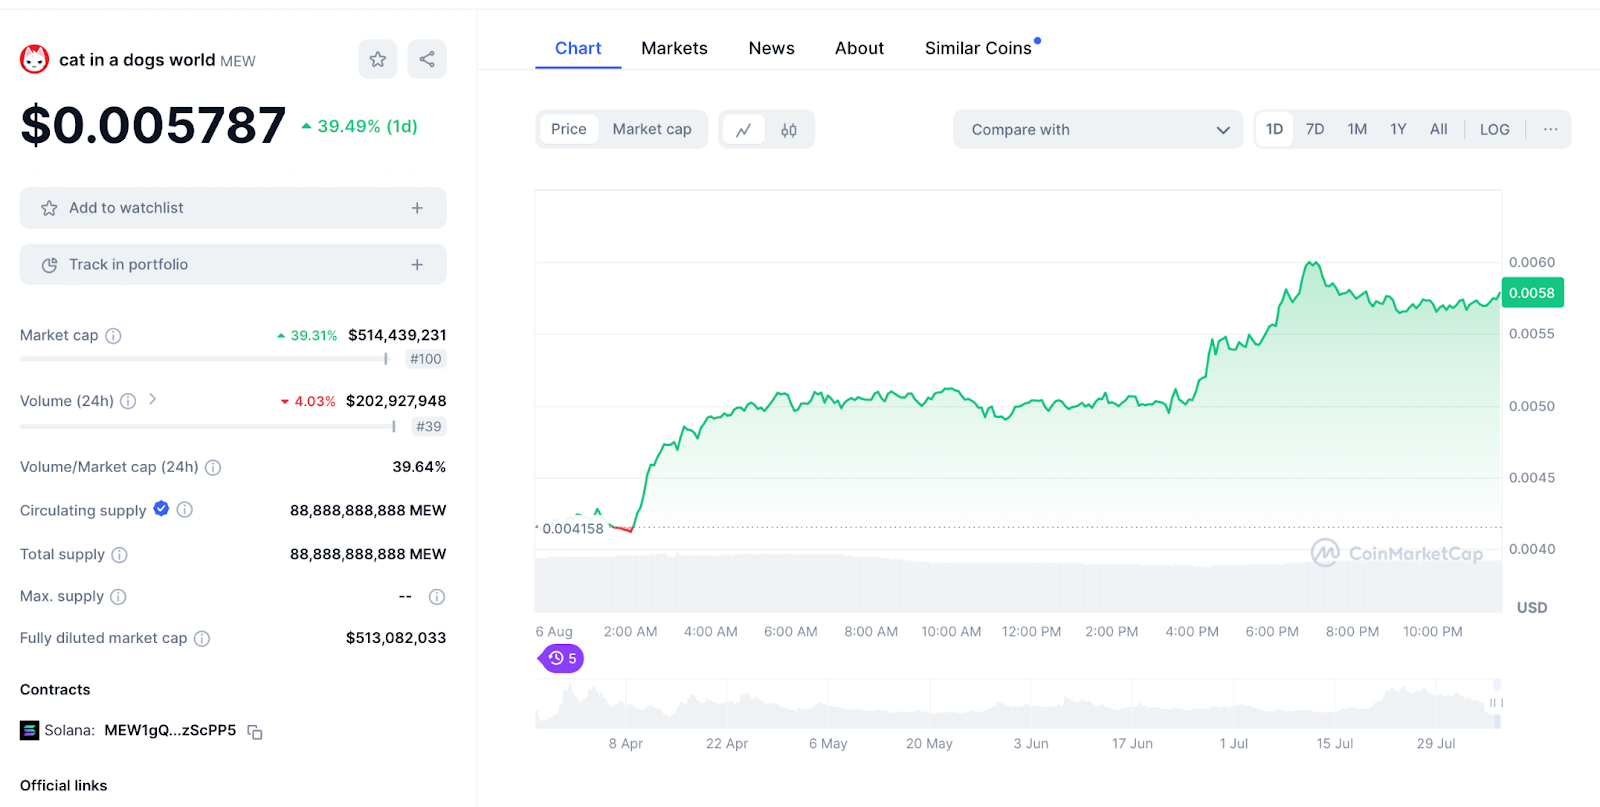Open Volume (24h) info icon
Viewport: 1600px width, 807px height.
128,401
